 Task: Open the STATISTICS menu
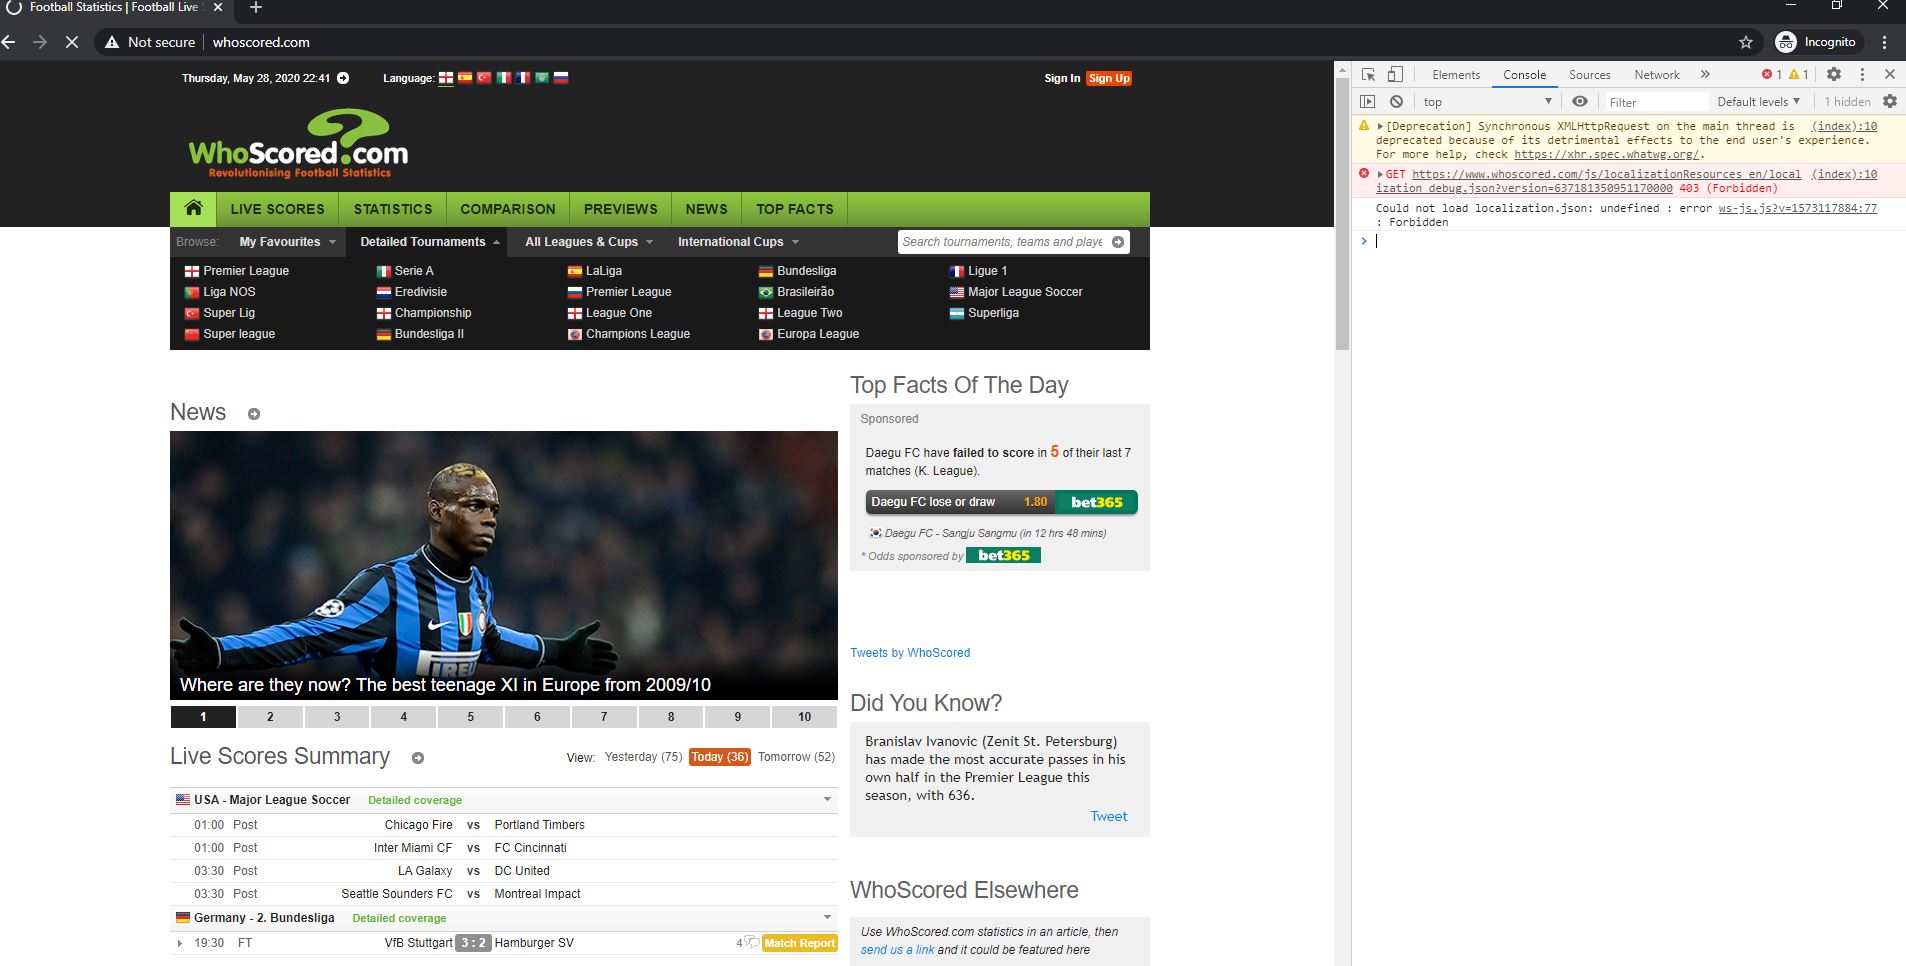(392, 209)
